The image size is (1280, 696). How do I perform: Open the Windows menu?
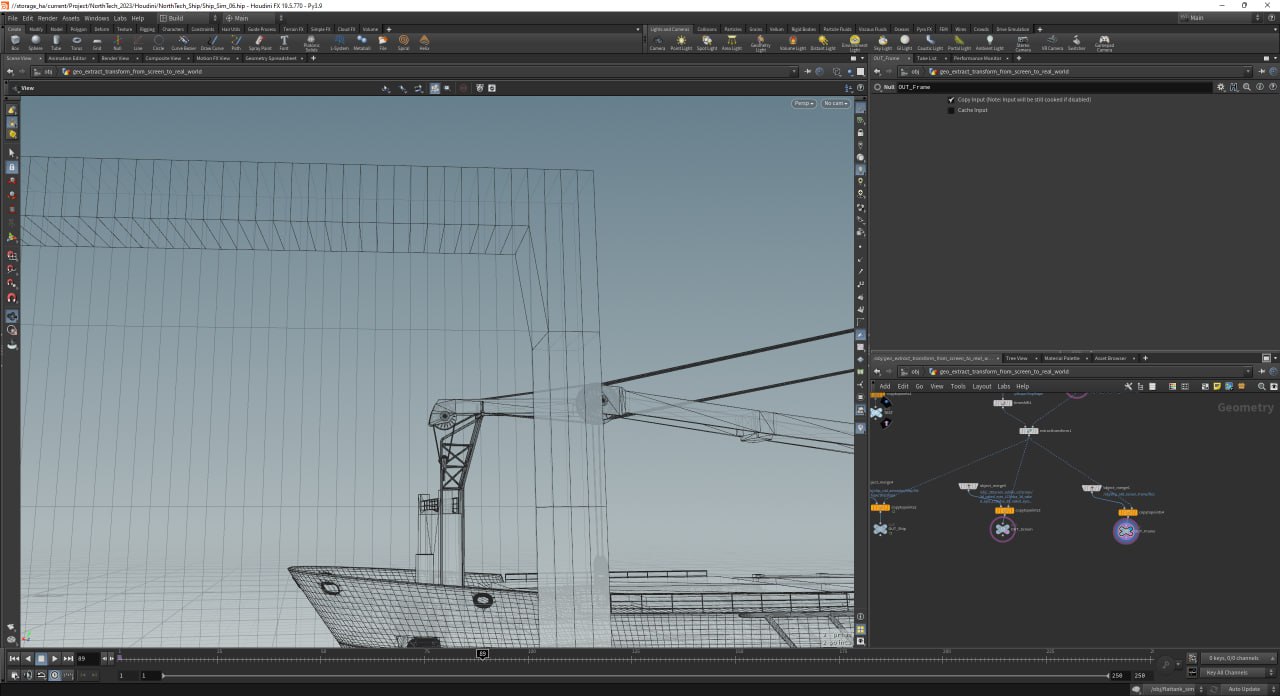click(97, 18)
